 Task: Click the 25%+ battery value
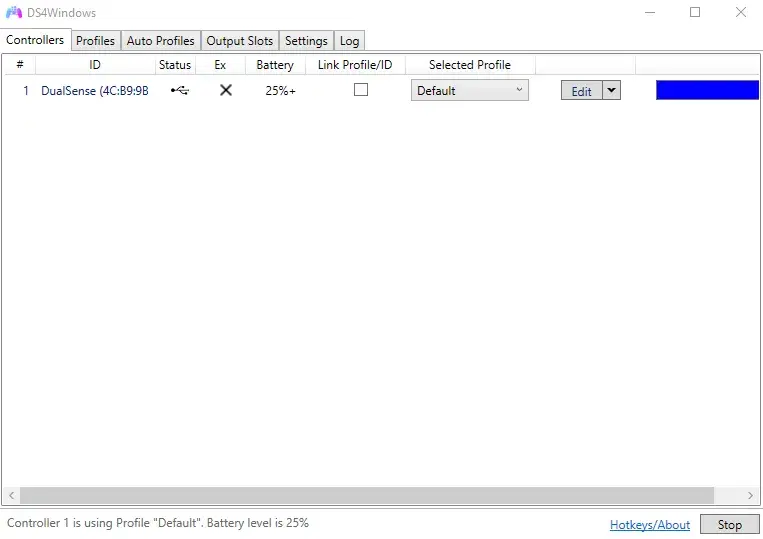click(x=280, y=90)
